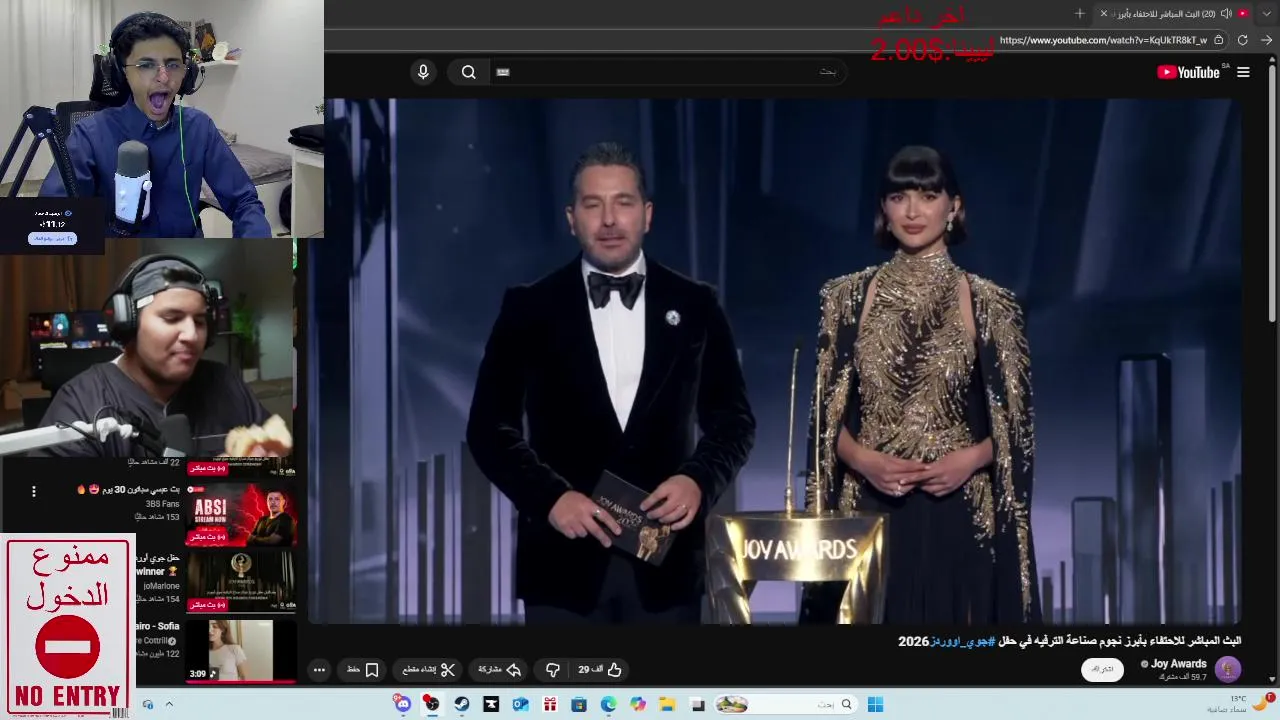Screen dimensions: 1280x720
Task: Switch to the active browser taskbar icon
Action: [x=432, y=704]
